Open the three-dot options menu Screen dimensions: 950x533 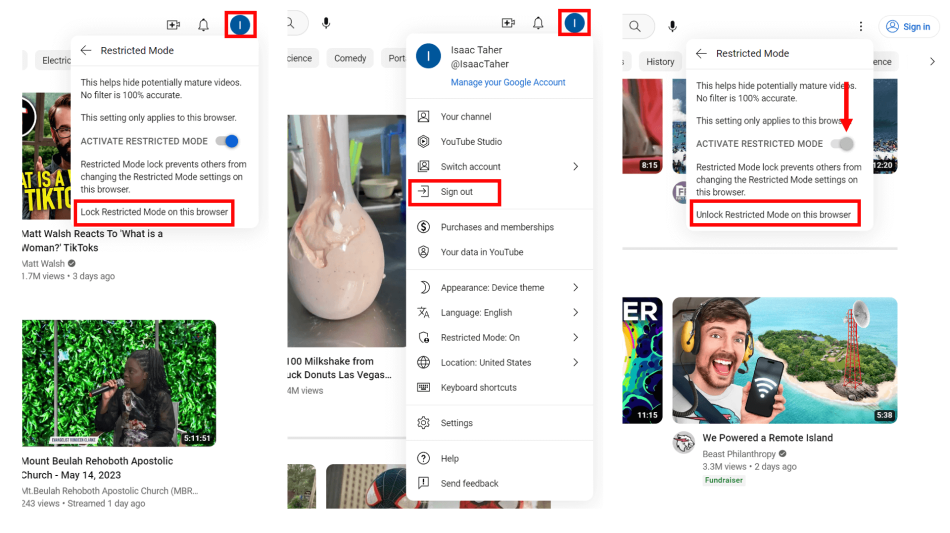[861, 27]
